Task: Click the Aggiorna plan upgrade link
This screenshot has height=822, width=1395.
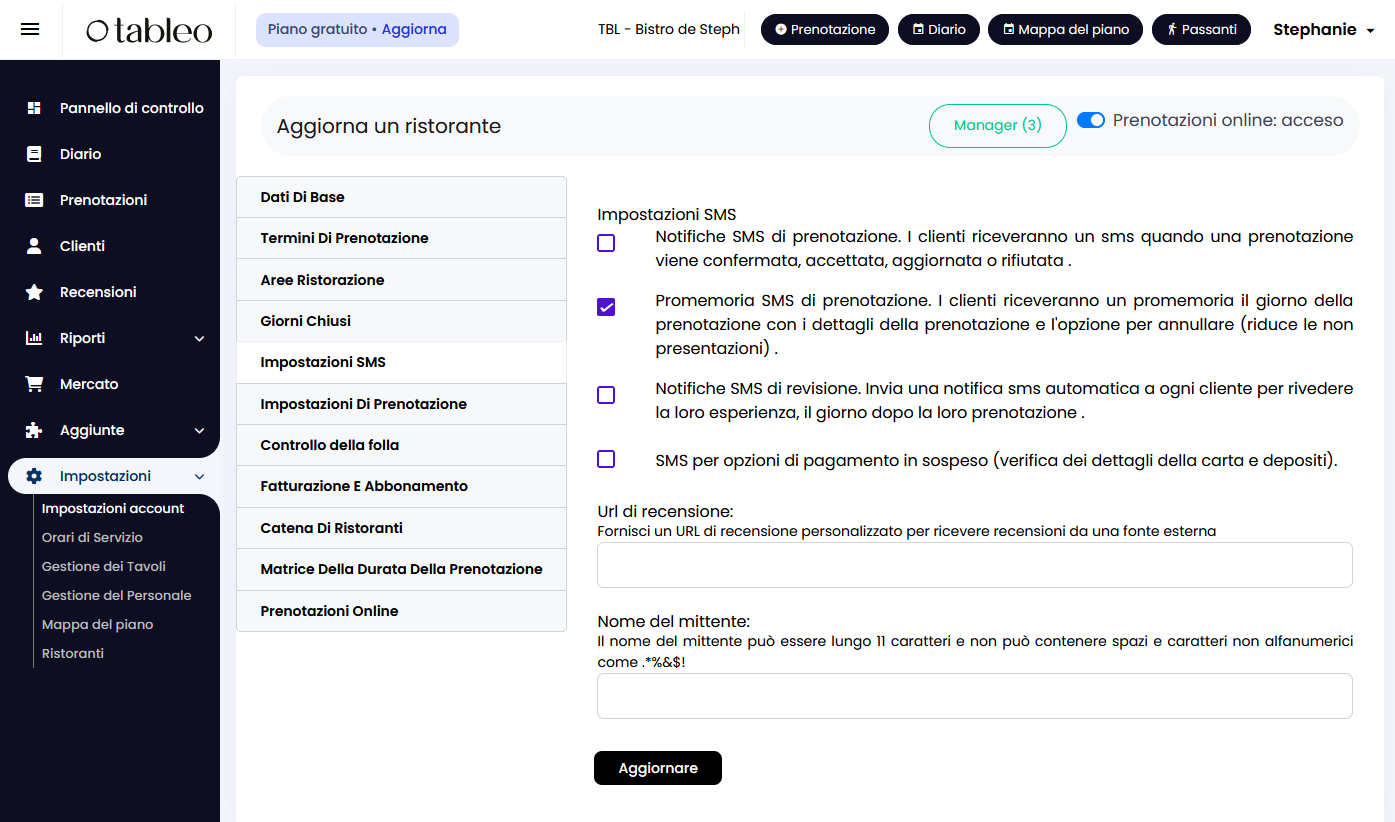Action: 414,29
